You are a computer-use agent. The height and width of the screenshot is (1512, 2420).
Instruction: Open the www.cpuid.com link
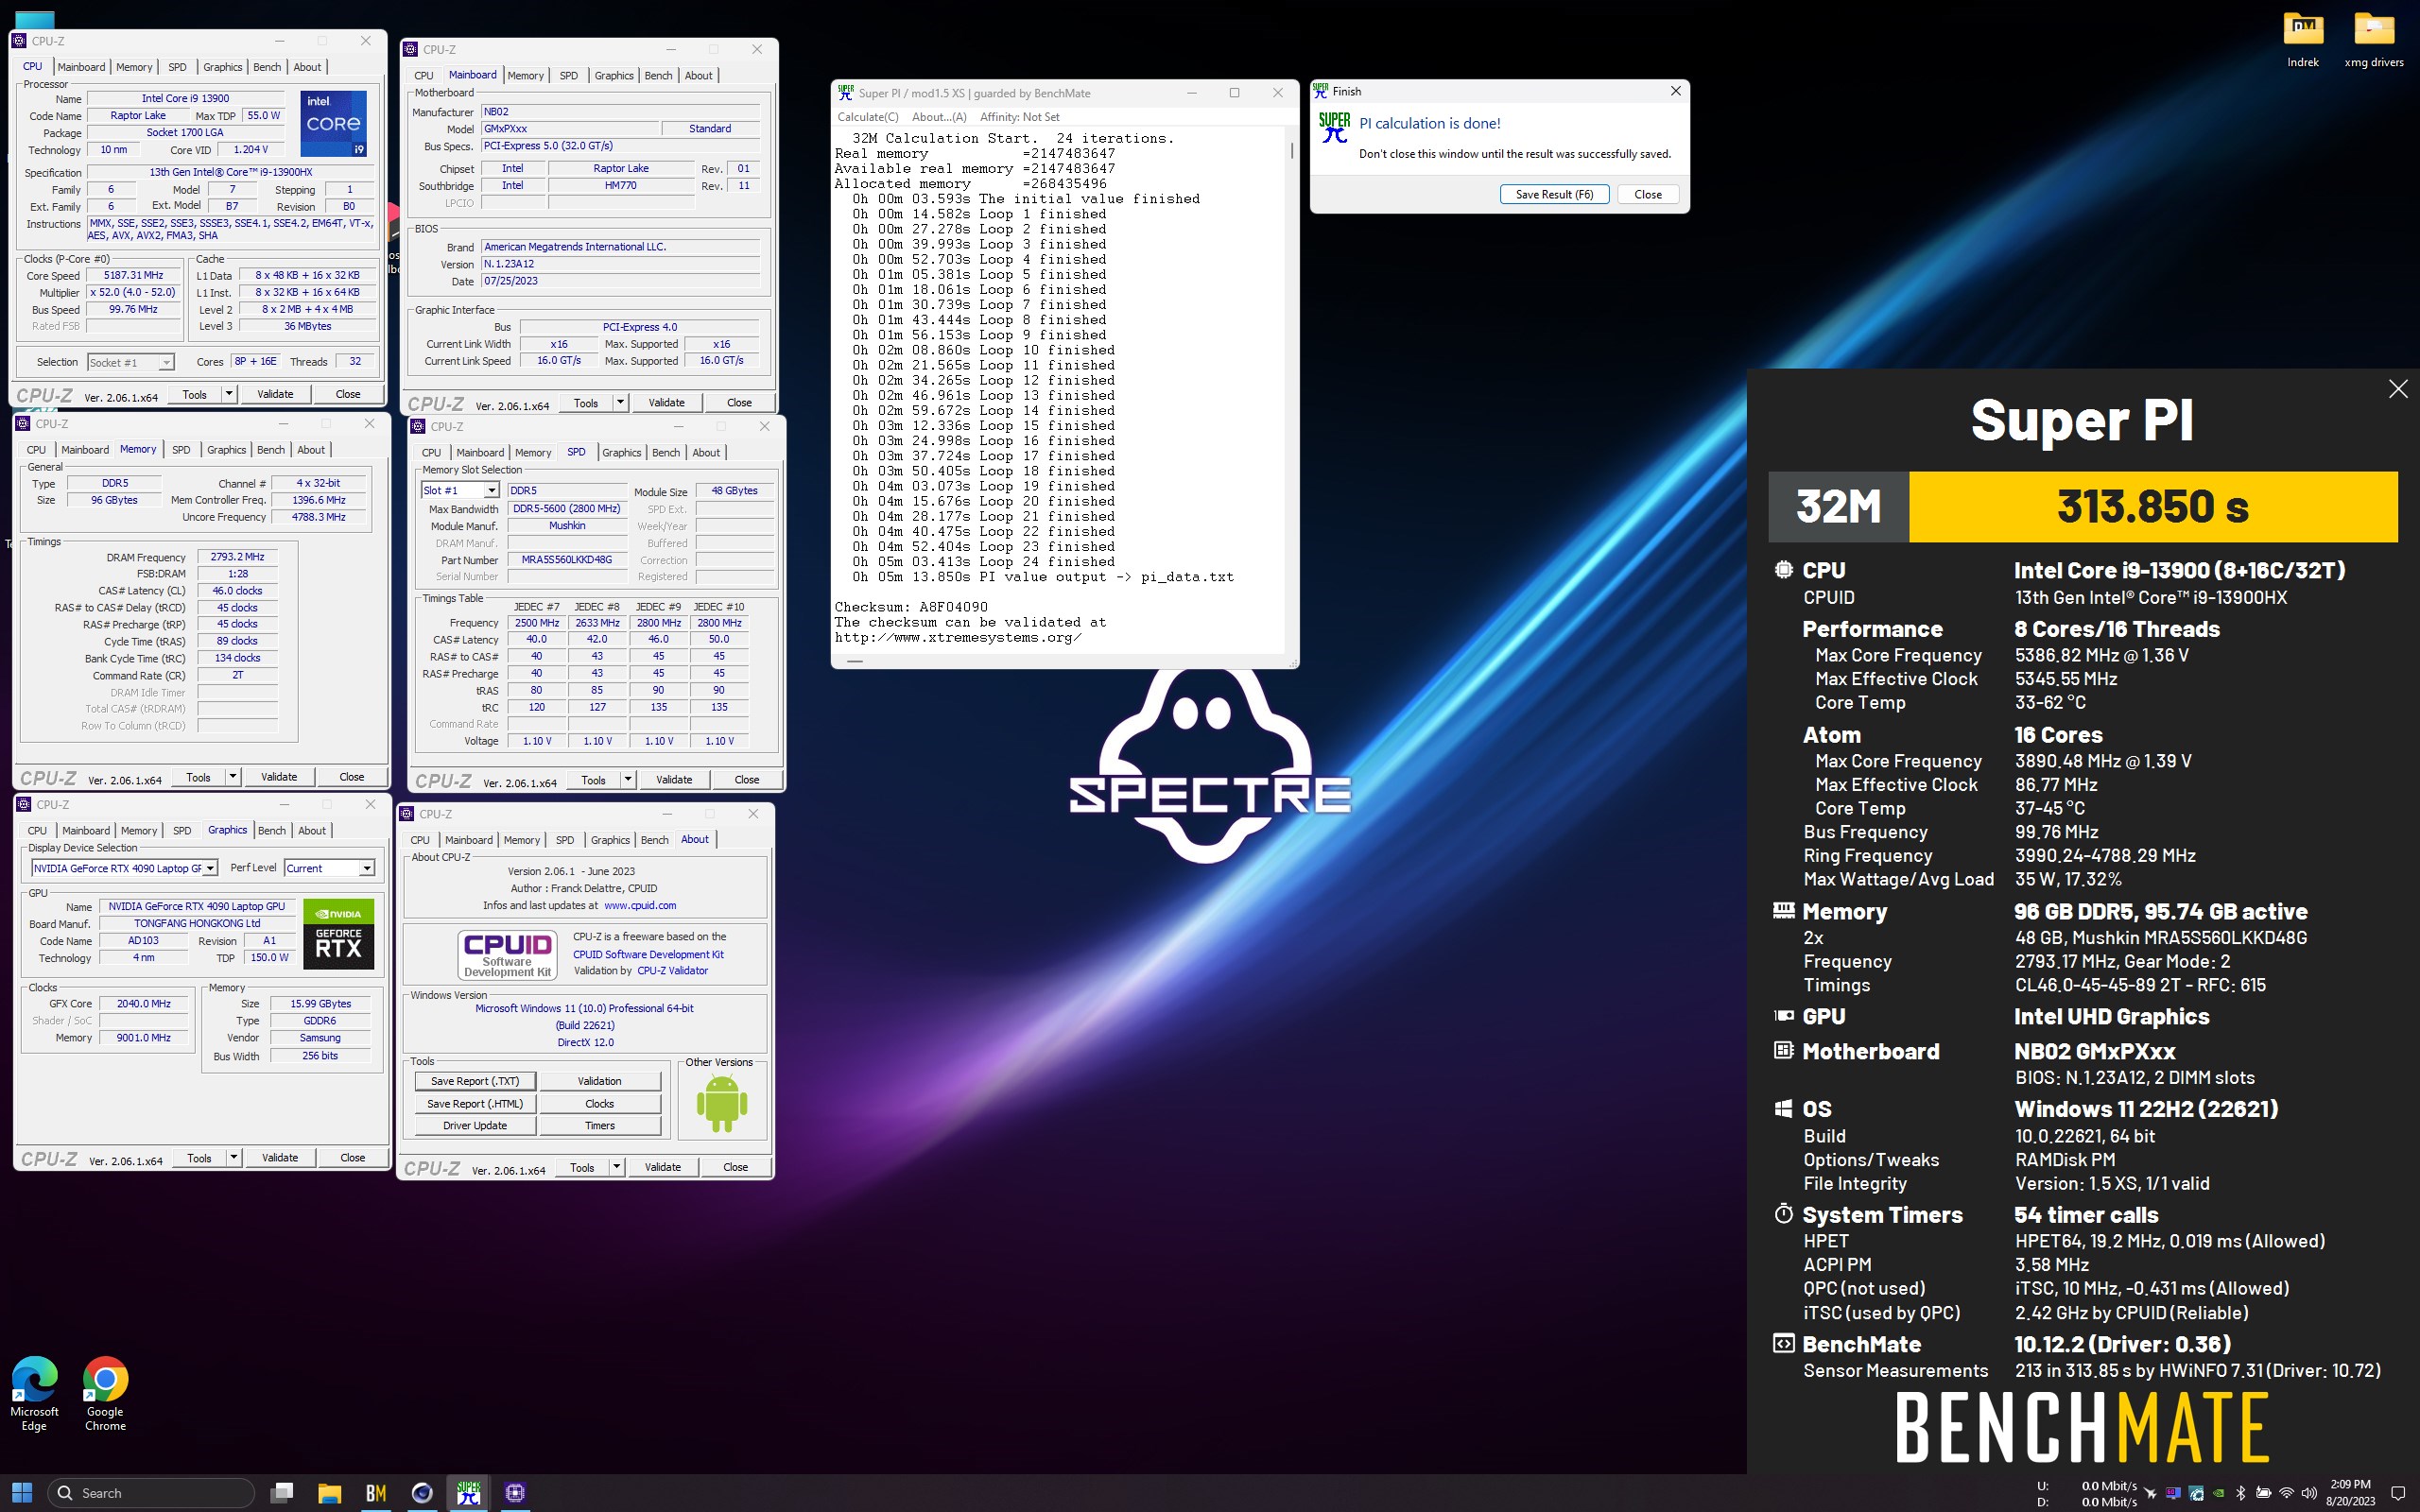point(640,906)
